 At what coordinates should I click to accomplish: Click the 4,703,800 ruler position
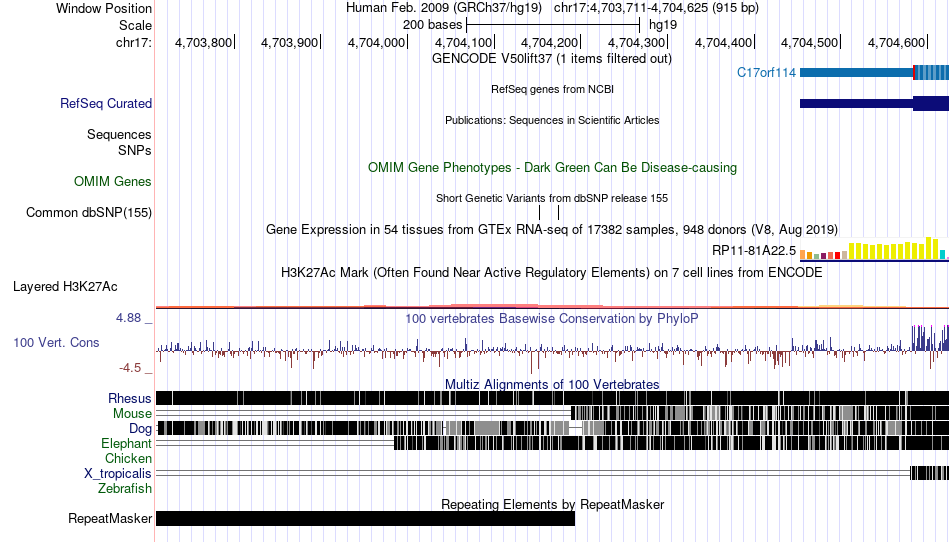point(203,42)
